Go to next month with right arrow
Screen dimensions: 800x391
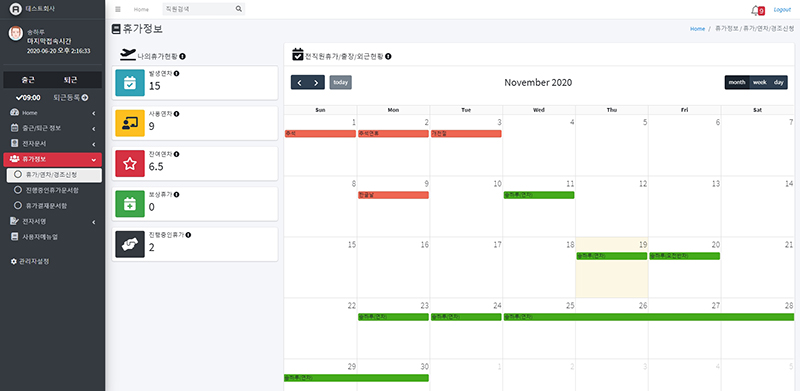pyautogui.click(x=316, y=83)
